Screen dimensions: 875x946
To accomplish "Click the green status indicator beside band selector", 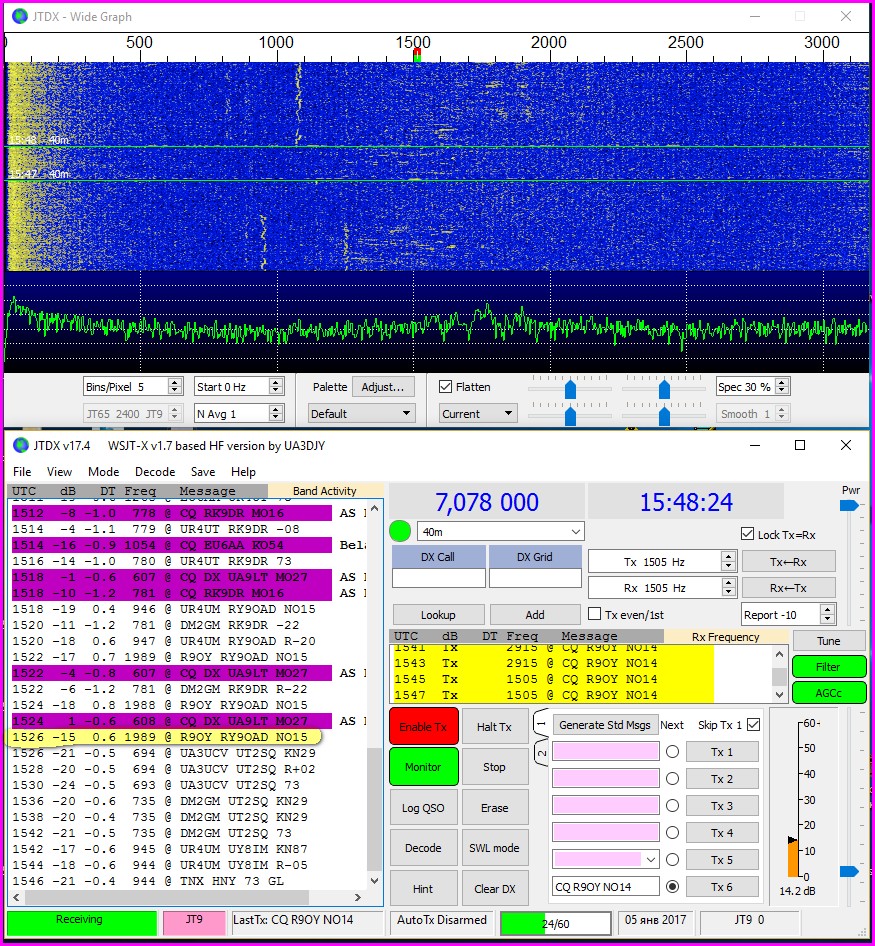I will 401,531.
